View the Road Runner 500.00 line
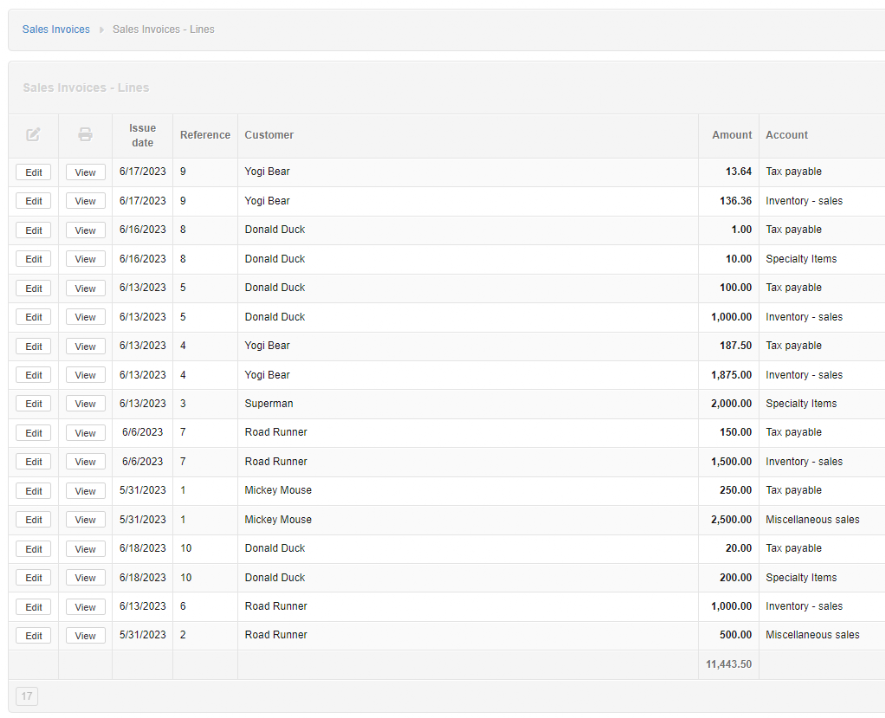 pos(85,636)
